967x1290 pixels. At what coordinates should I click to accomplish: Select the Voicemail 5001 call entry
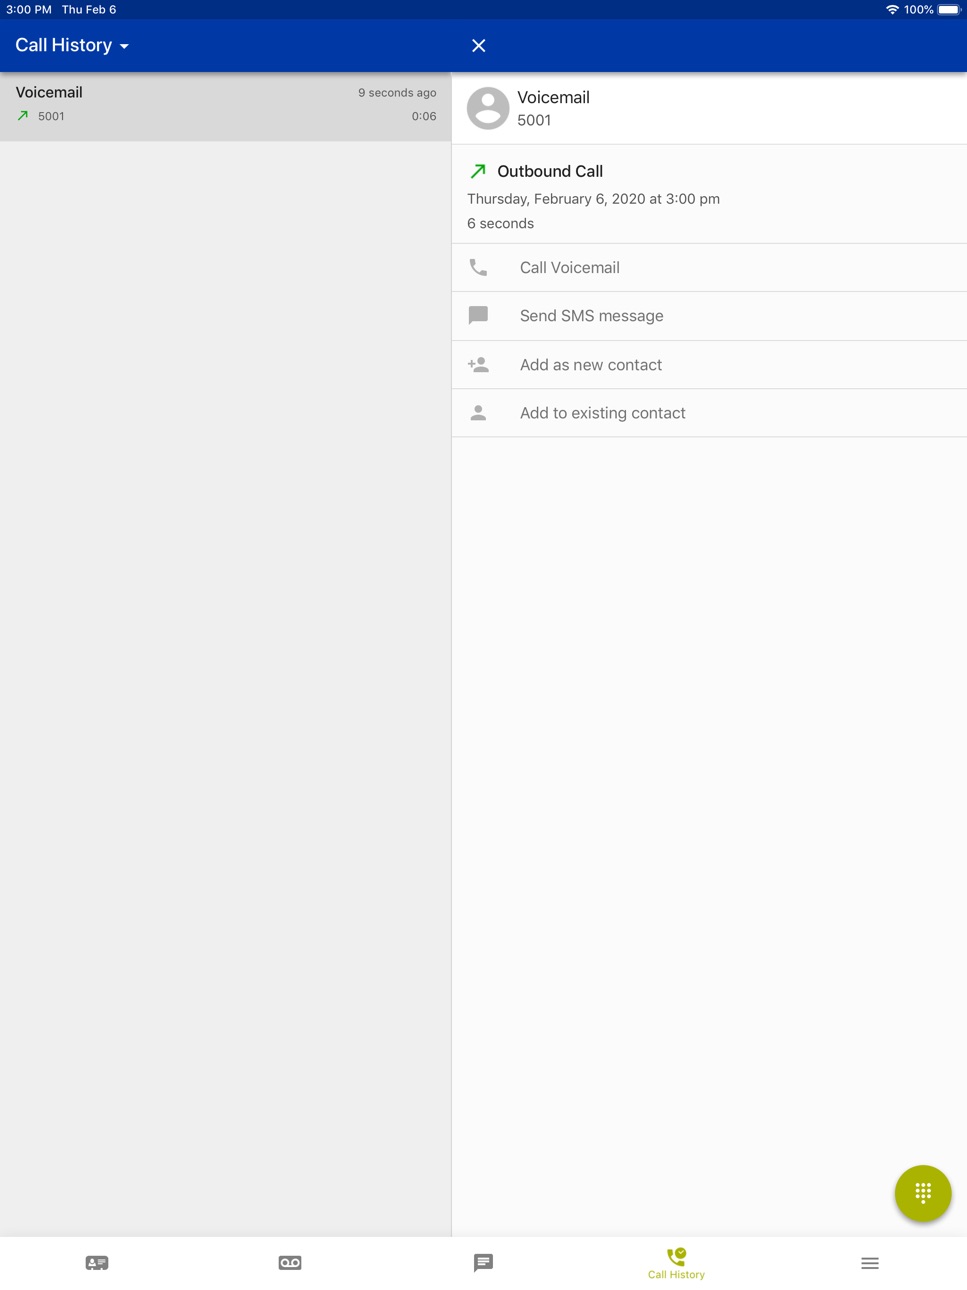[x=226, y=105]
